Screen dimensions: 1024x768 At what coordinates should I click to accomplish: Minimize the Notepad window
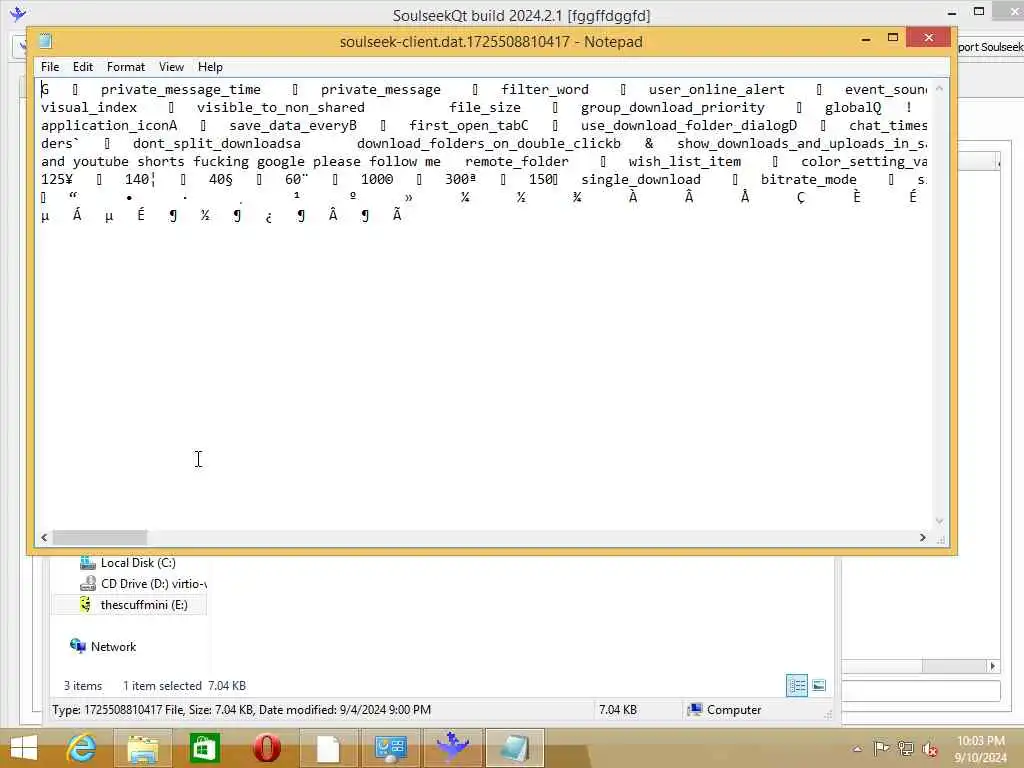click(x=866, y=39)
